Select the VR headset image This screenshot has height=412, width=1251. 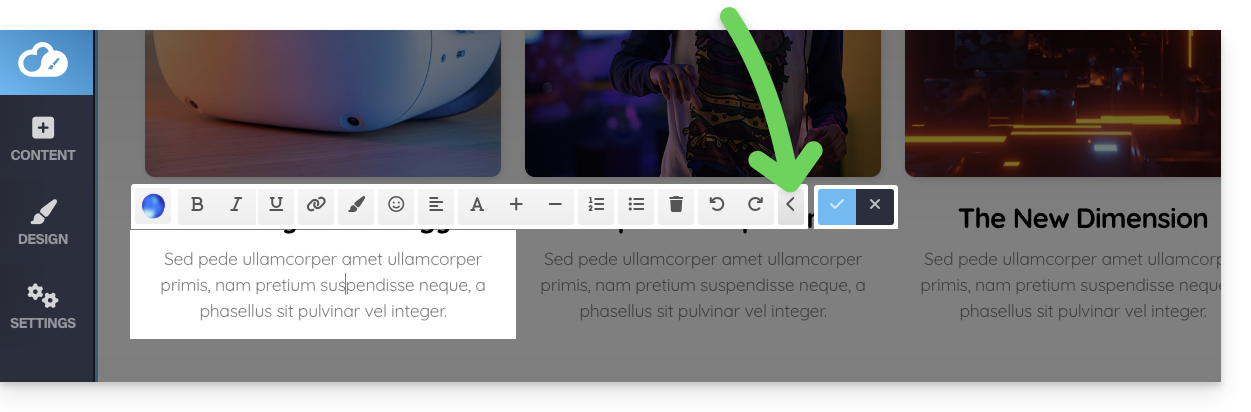(323, 103)
